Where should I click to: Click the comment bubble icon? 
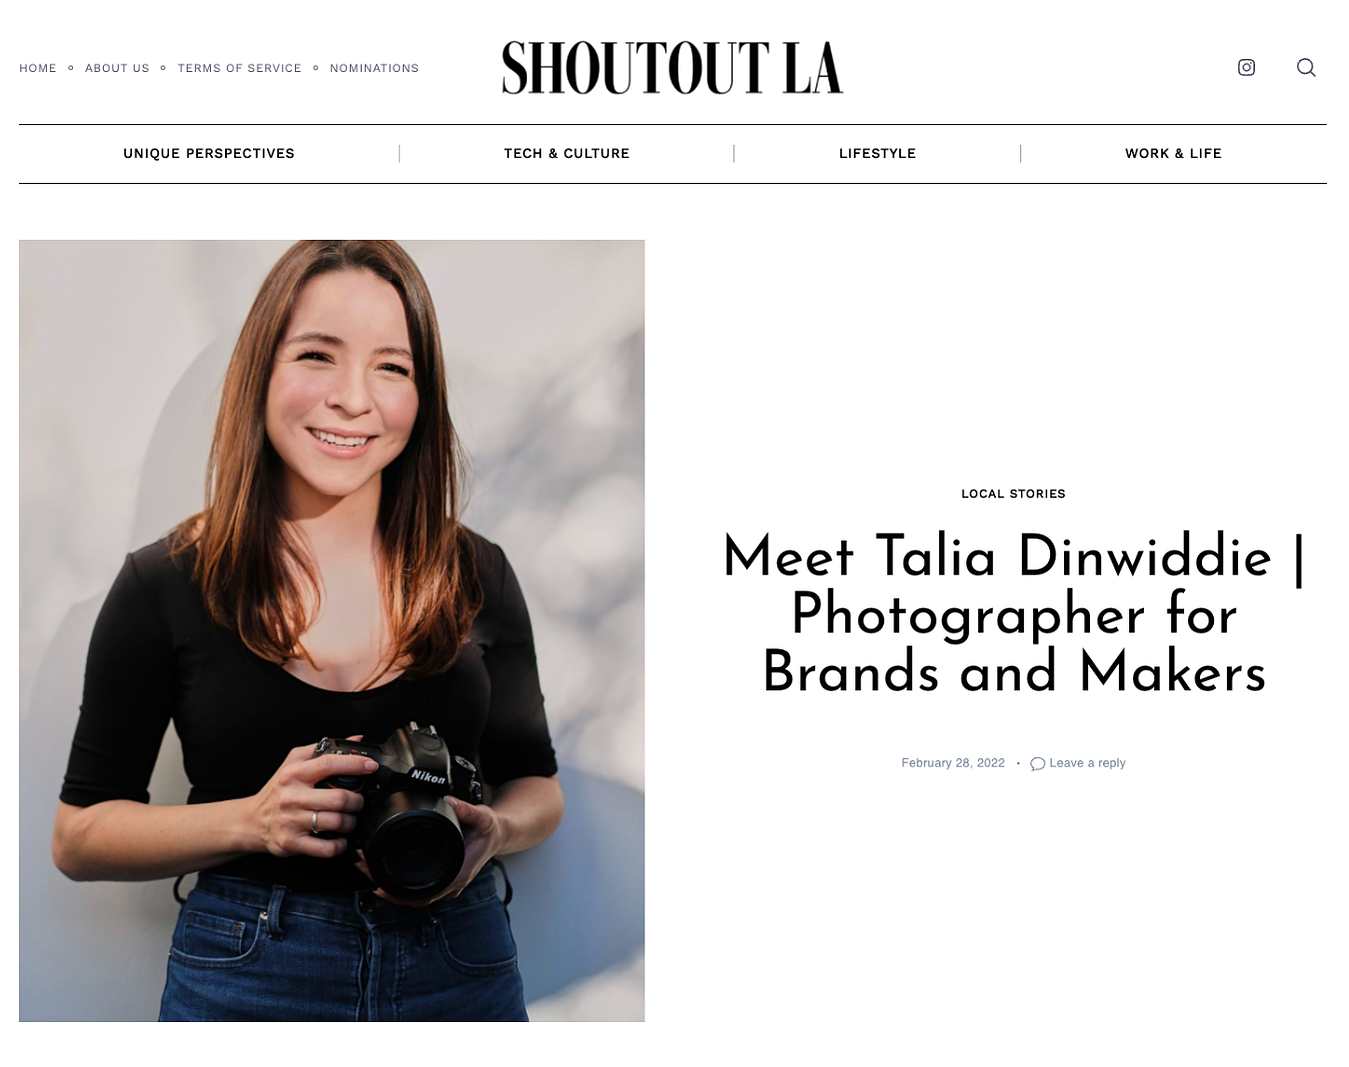coord(1037,764)
